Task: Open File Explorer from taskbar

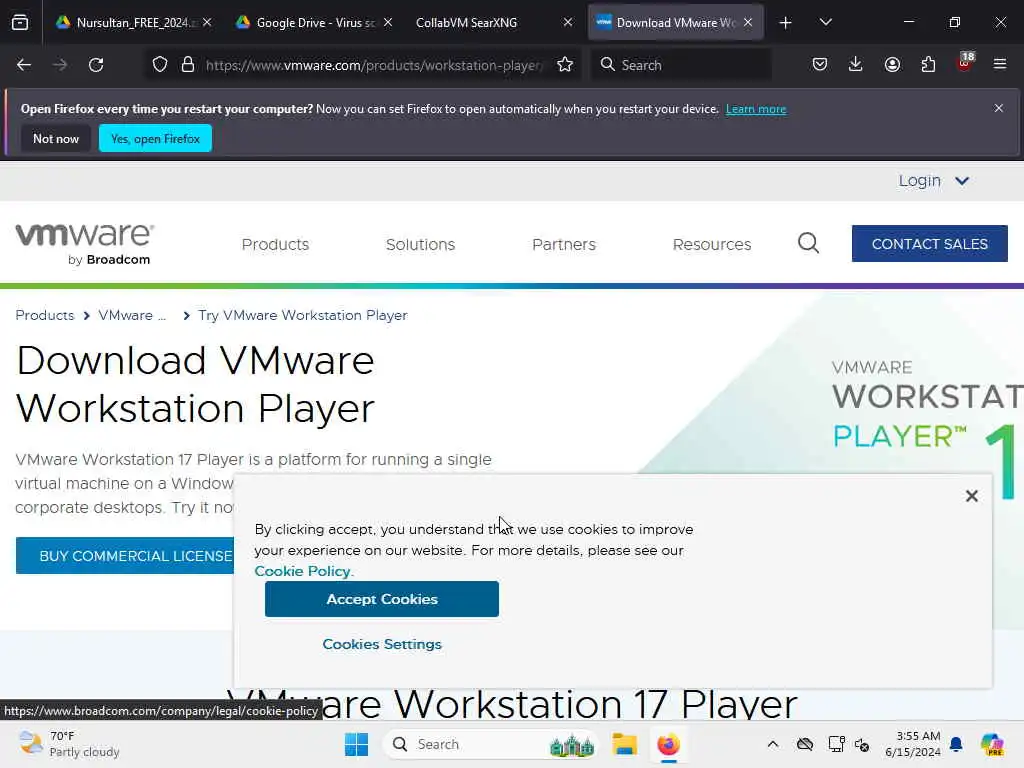Action: coord(624,744)
